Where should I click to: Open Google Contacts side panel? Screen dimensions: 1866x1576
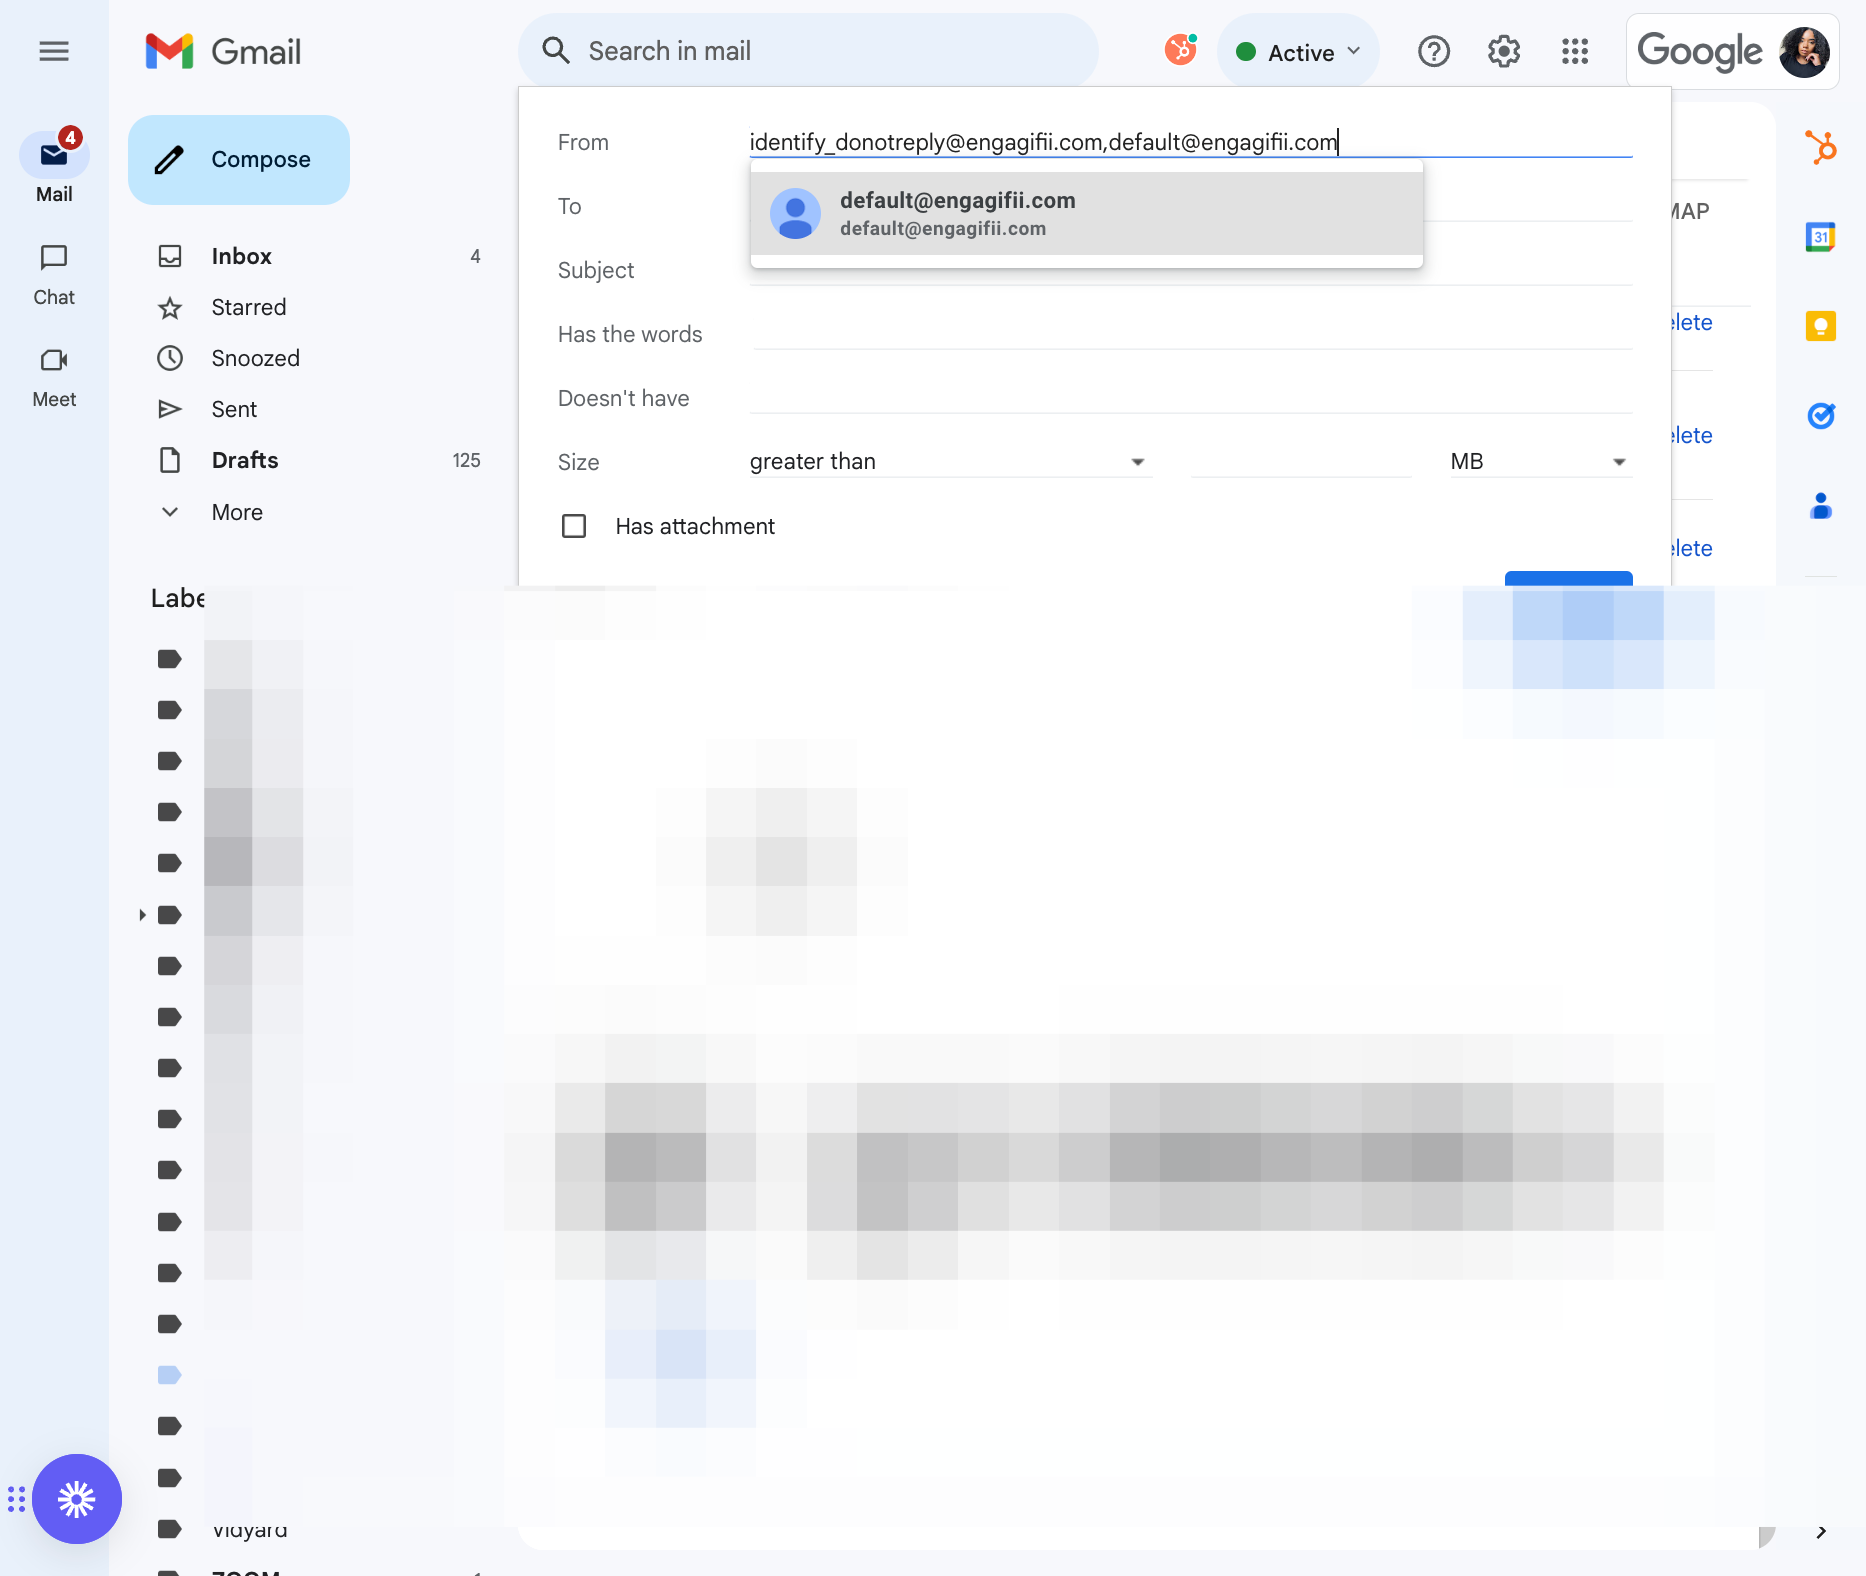pyautogui.click(x=1821, y=506)
